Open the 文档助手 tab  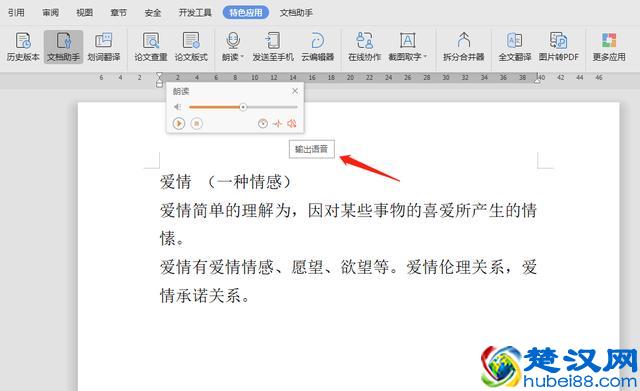tap(296, 13)
